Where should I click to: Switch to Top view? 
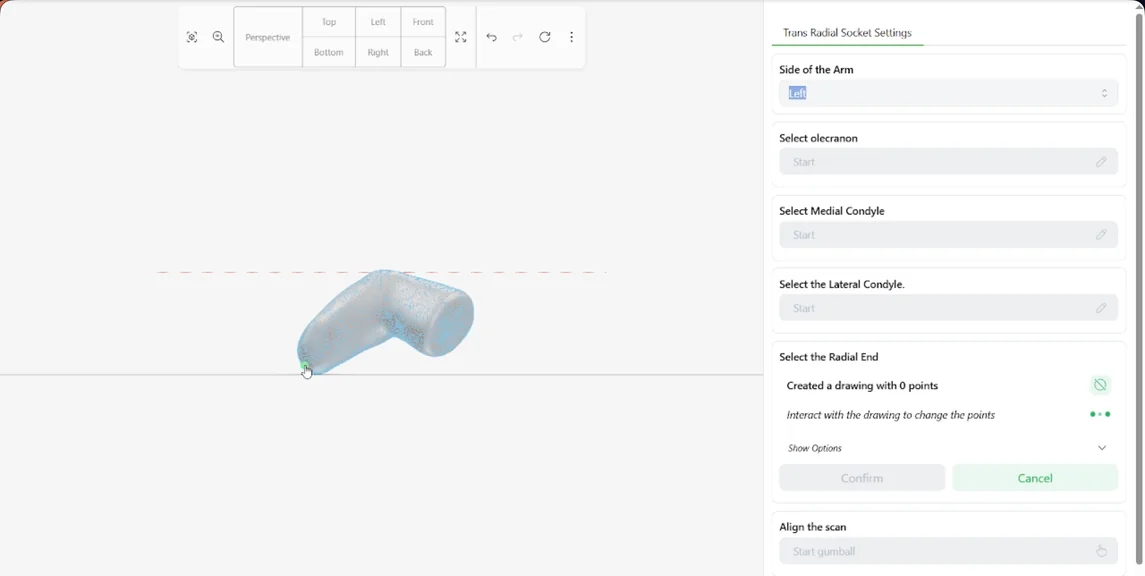tap(329, 22)
